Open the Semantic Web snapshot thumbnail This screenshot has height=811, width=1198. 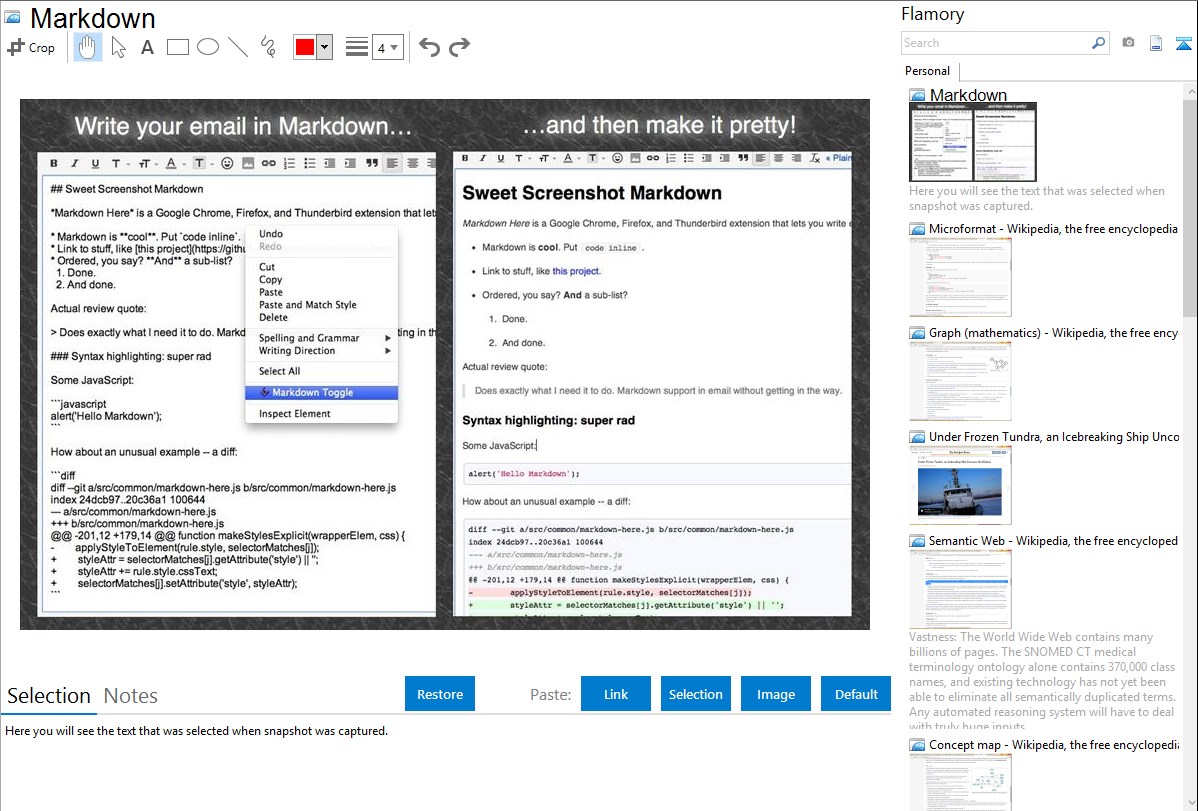(960, 589)
